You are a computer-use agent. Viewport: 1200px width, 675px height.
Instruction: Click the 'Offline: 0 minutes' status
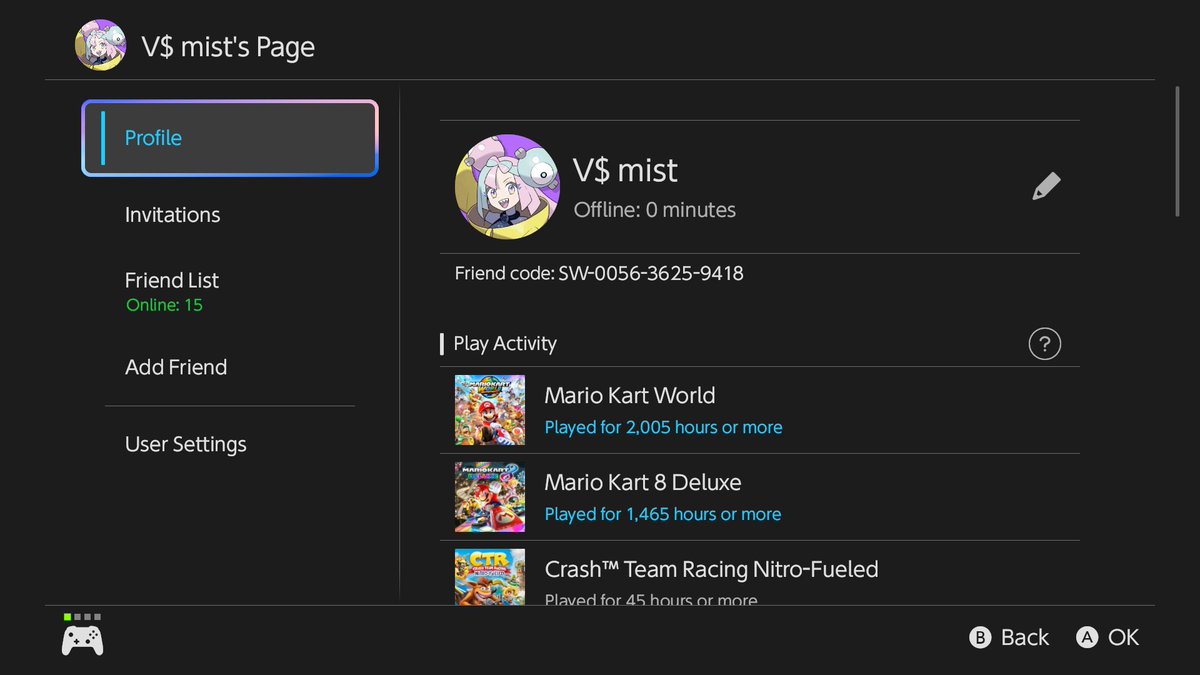655,210
